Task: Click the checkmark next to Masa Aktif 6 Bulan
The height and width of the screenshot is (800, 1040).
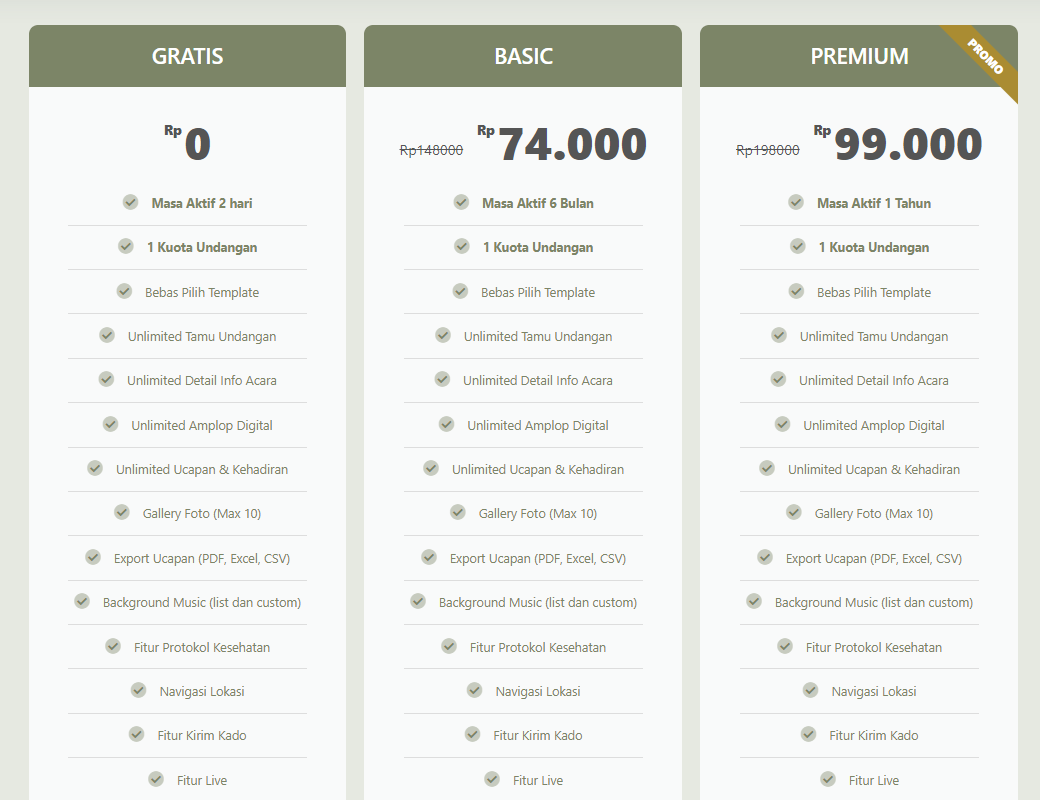Action: tap(461, 202)
